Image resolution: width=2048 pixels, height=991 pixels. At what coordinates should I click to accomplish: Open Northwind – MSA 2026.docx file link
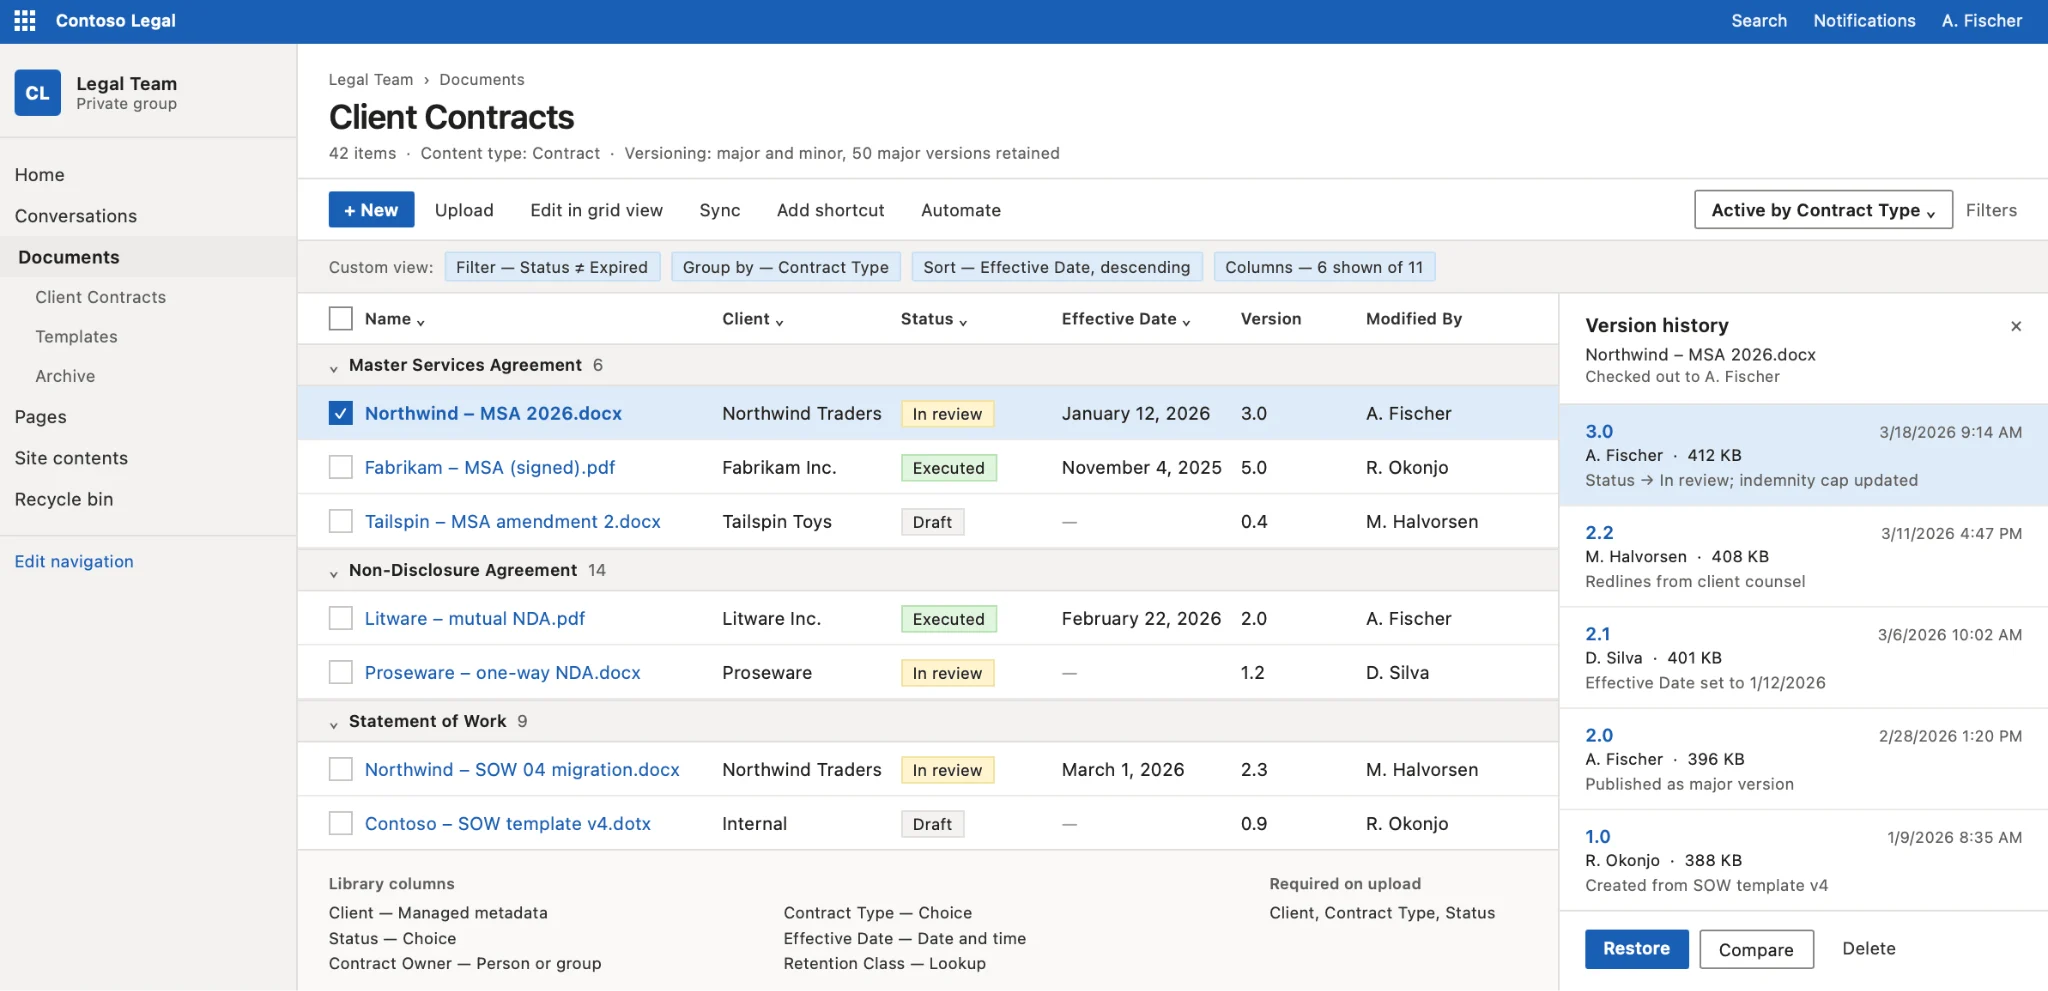493,413
